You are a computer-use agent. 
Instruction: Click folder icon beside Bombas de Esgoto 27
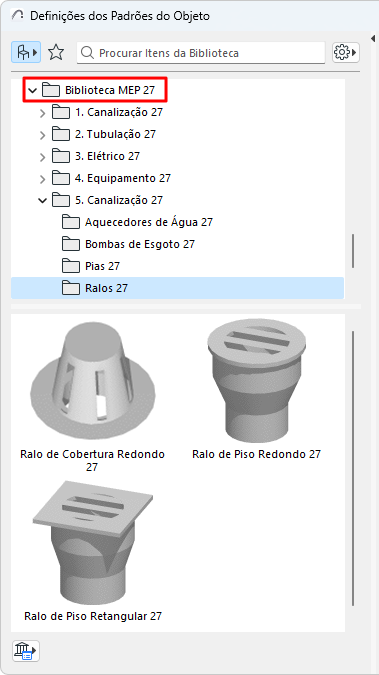[71, 244]
